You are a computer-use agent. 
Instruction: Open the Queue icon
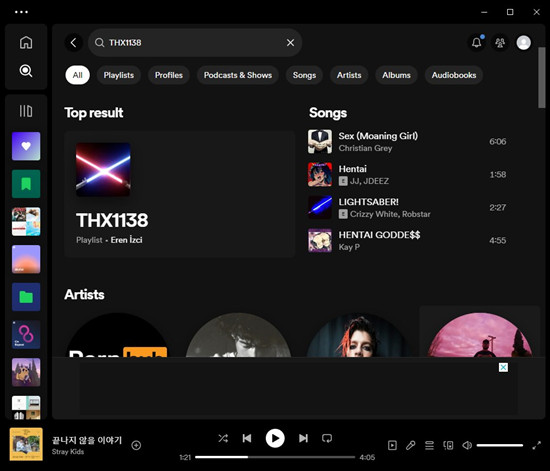coord(429,445)
